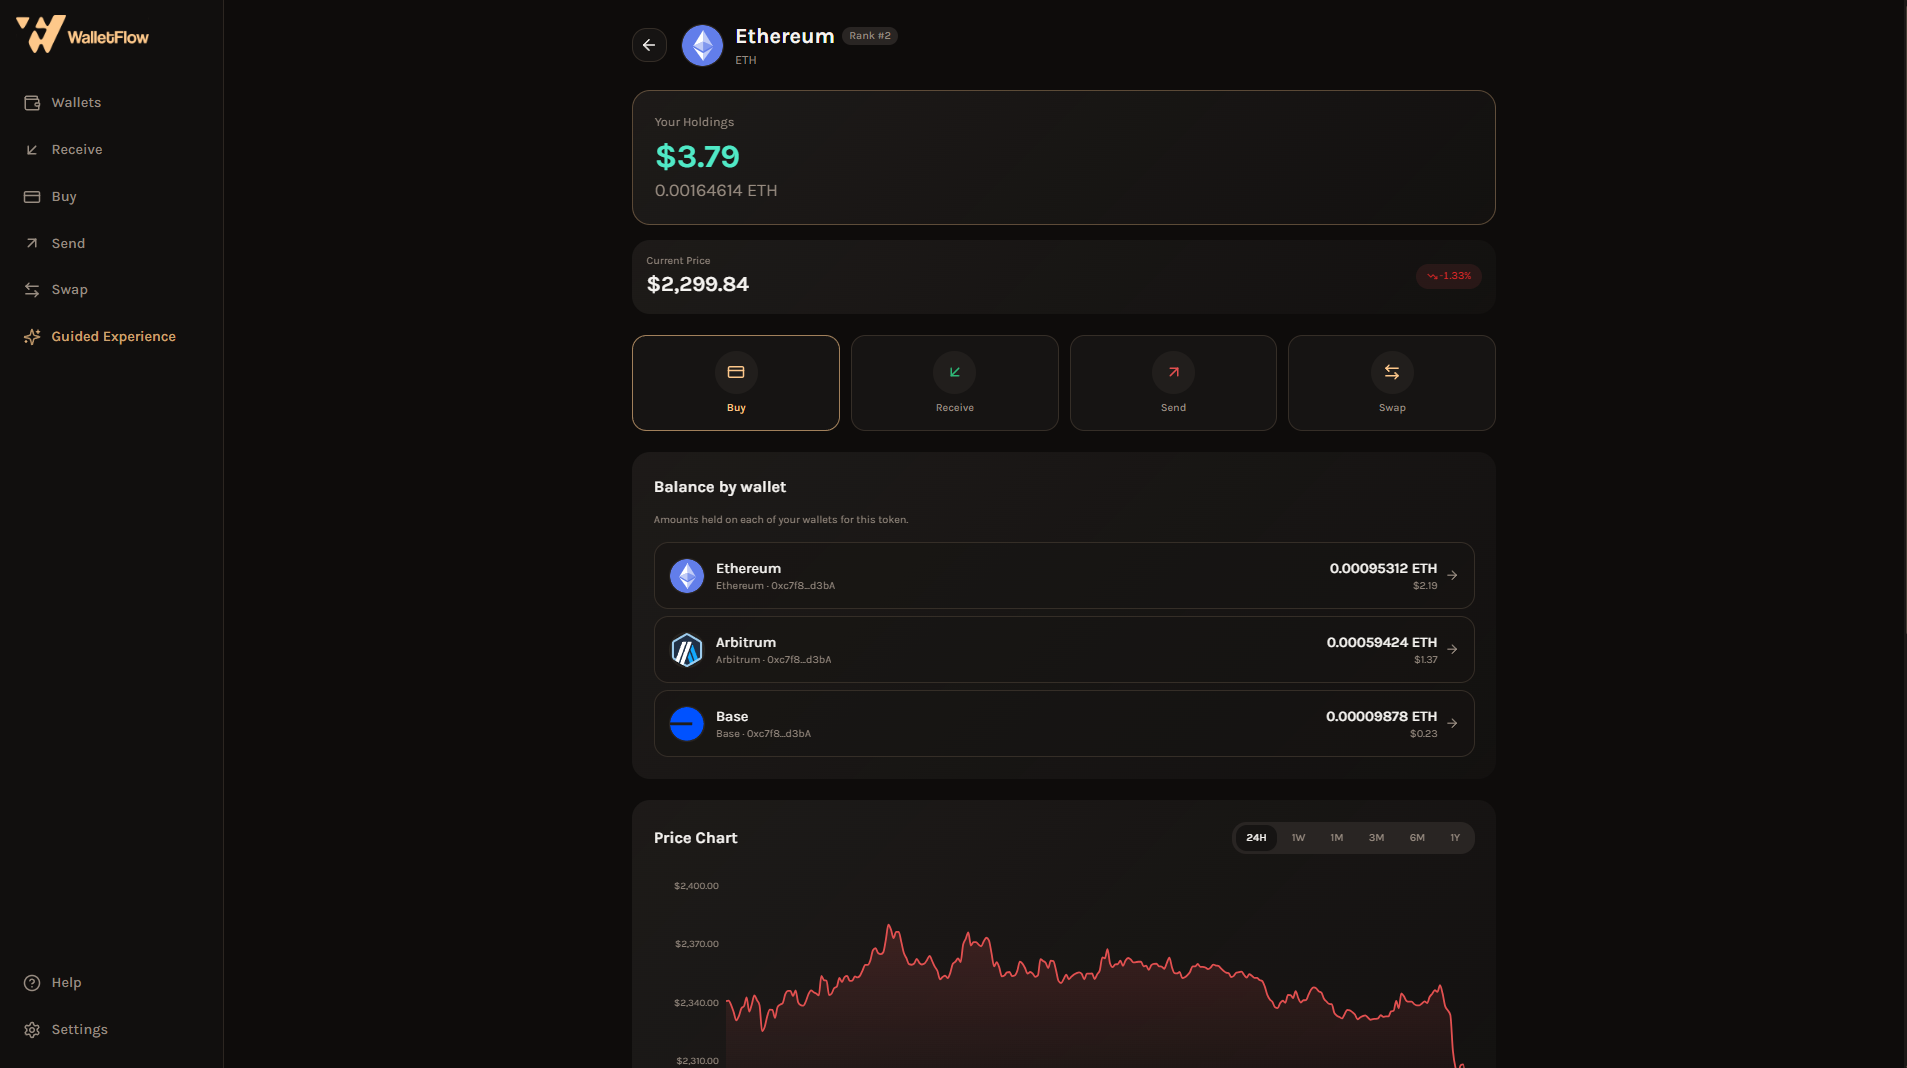1907x1068 pixels.
Task: Click the Wallets sidebar icon
Action: [x=32, y=103]
